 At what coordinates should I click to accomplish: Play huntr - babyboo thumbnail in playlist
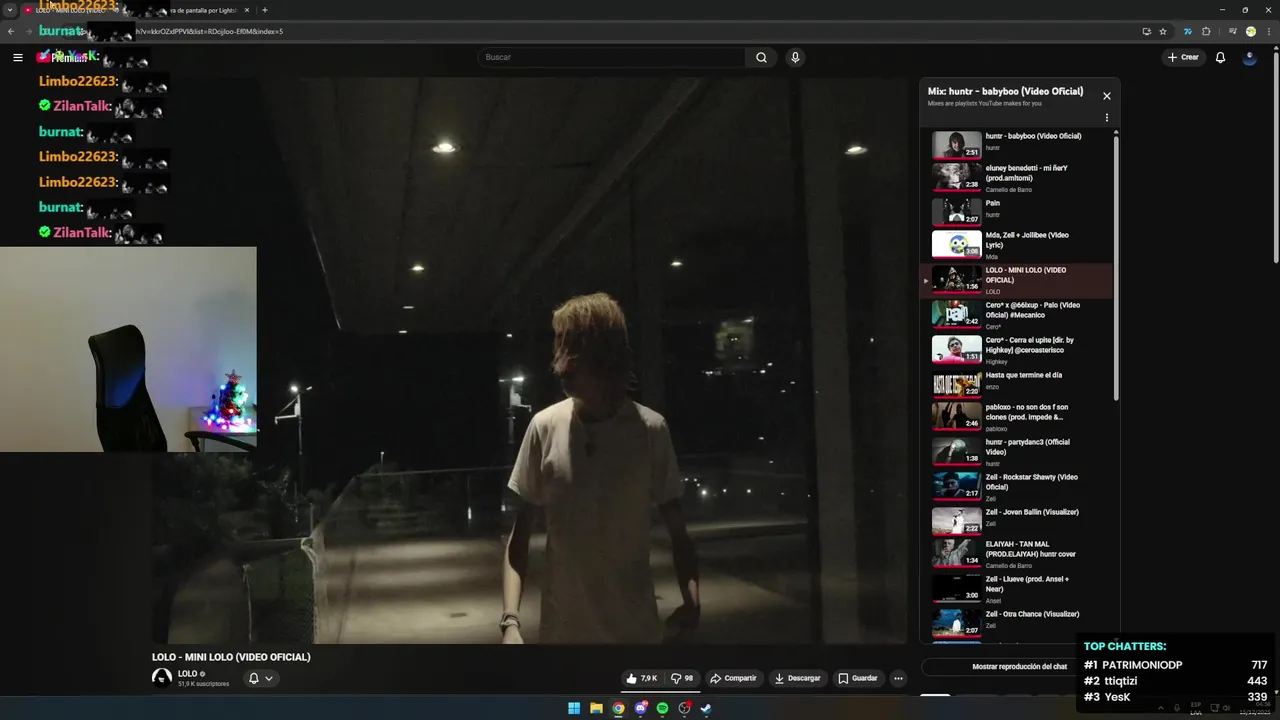pyautogui.click(x=957, y=145)
